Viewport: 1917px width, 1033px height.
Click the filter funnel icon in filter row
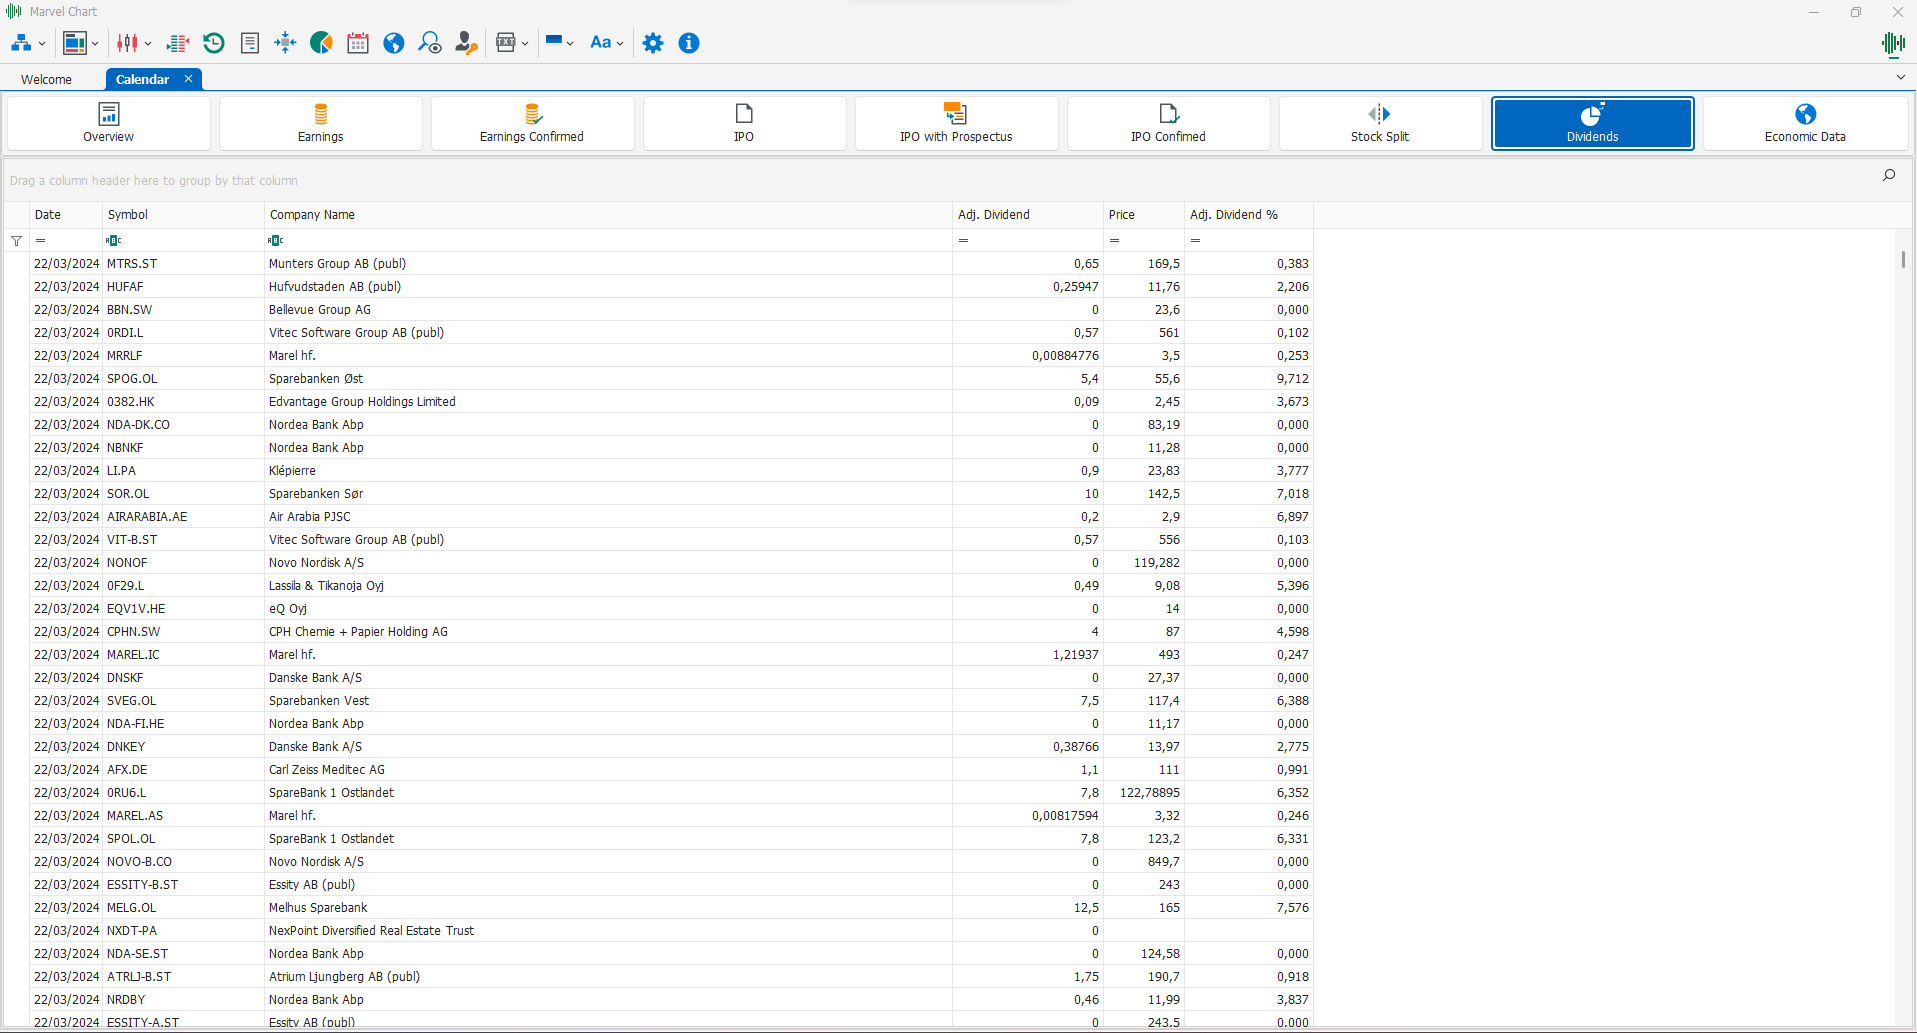(x=16, y=241)
